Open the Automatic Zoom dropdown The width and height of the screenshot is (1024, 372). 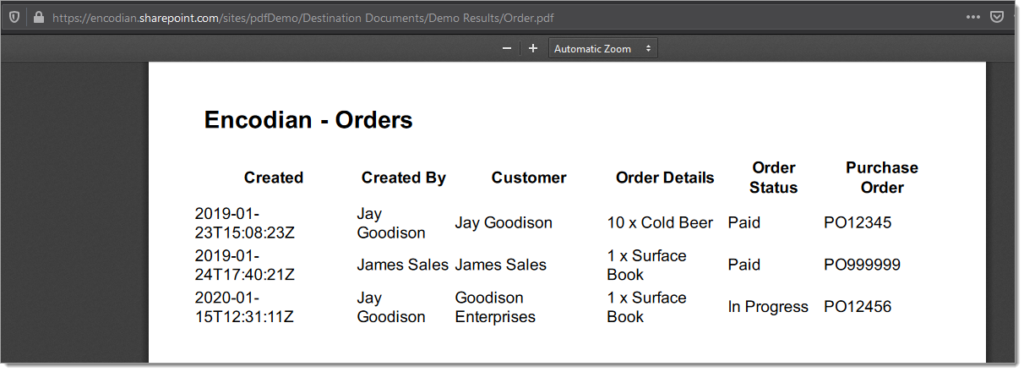point(603,48)
